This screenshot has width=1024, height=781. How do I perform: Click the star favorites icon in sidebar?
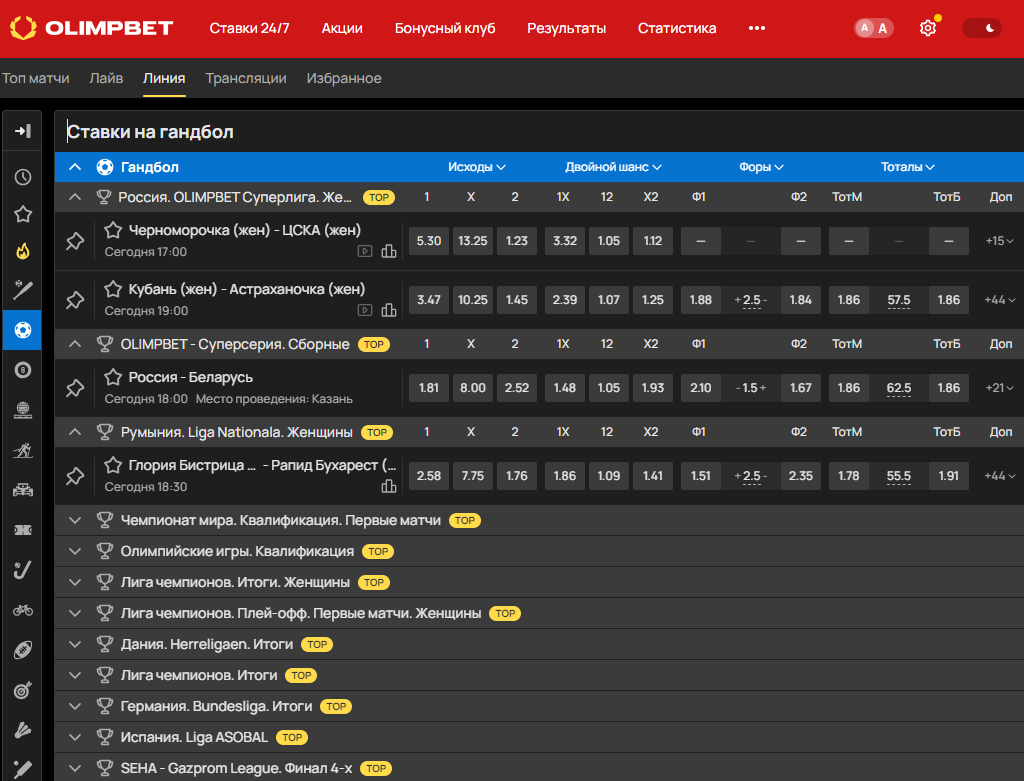pos(23,214)
